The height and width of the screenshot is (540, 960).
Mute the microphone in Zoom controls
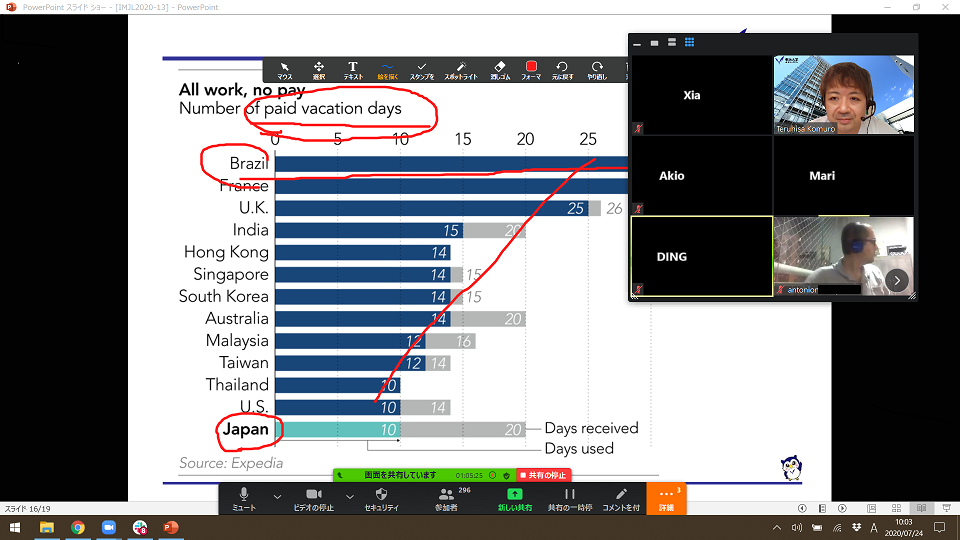pyautogui.click(x=244, y=499)
